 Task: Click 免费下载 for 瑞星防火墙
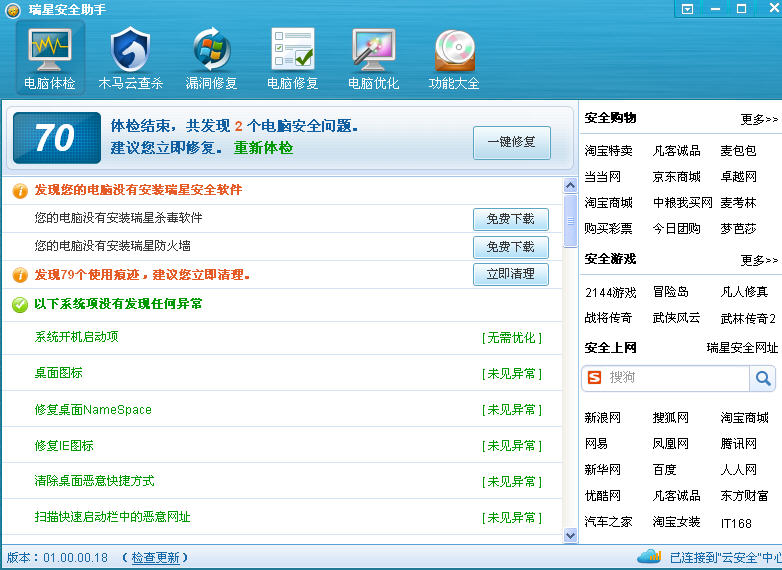[511, 247]
